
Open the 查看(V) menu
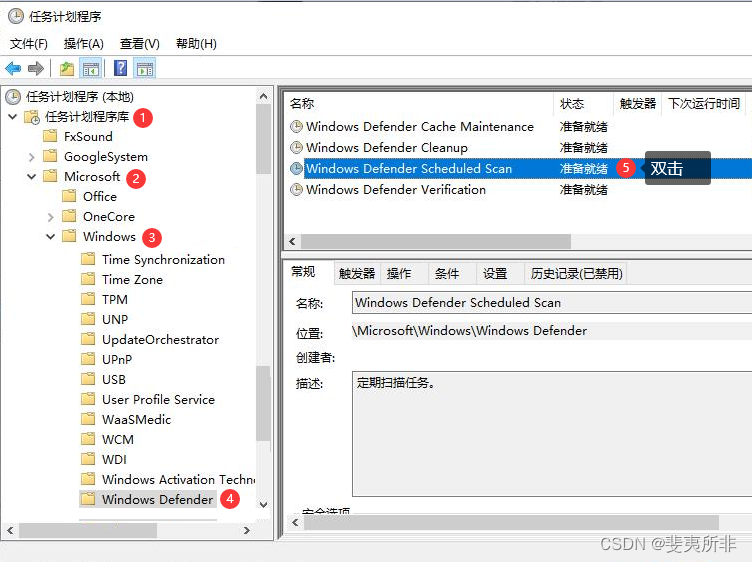[140, 44]
